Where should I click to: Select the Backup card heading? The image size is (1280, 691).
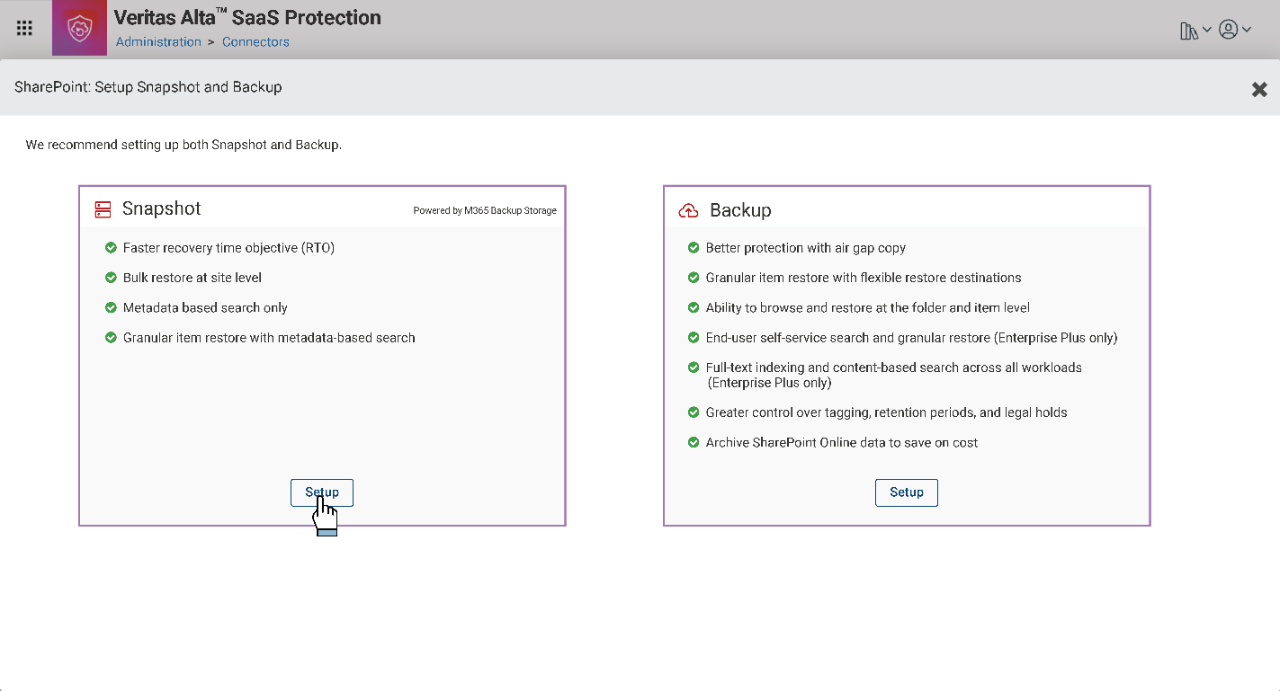tap(740, 210)
